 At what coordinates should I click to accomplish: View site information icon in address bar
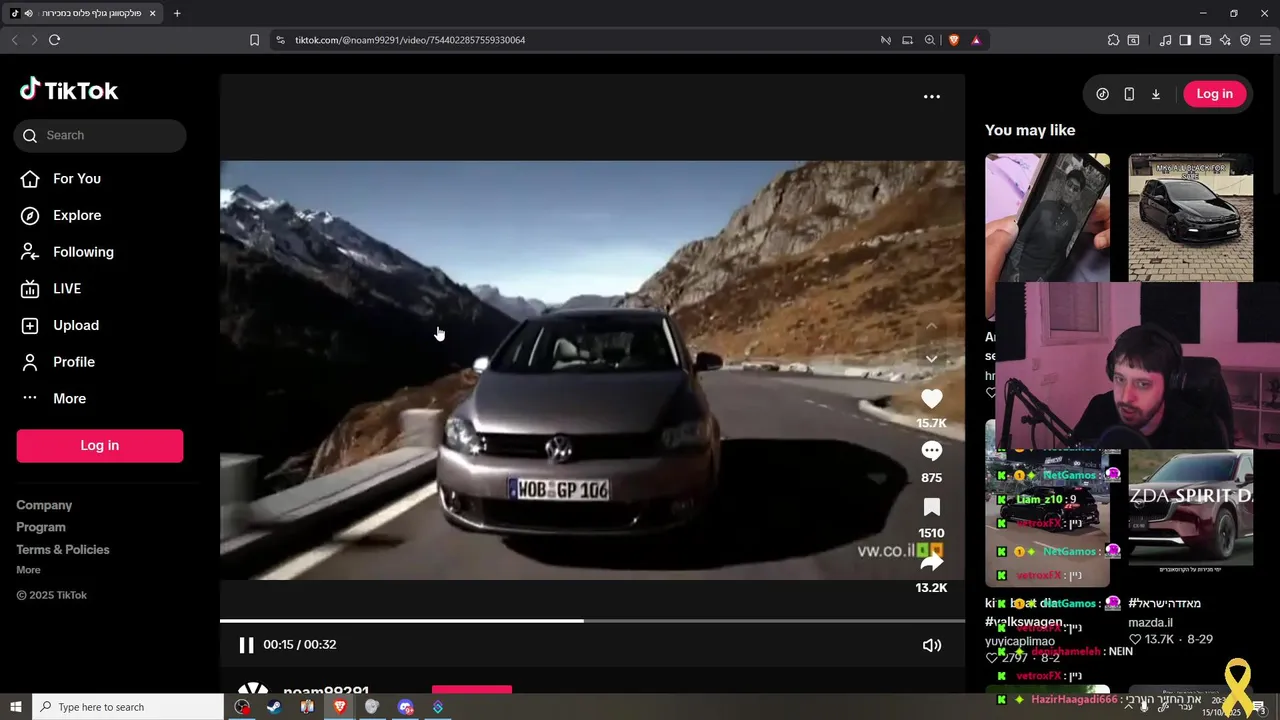click(x=280, y=40)
